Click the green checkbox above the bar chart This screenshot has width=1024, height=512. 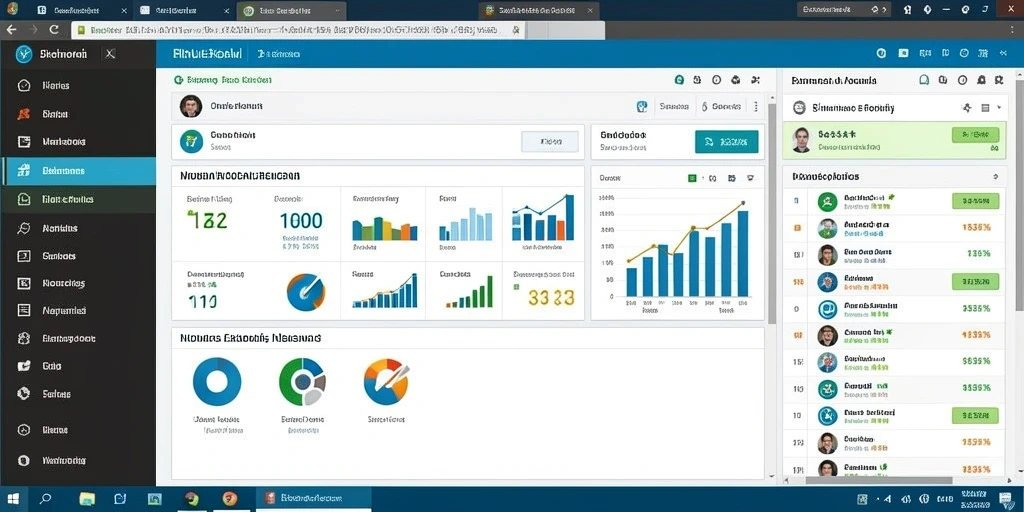tap(692, 178)
